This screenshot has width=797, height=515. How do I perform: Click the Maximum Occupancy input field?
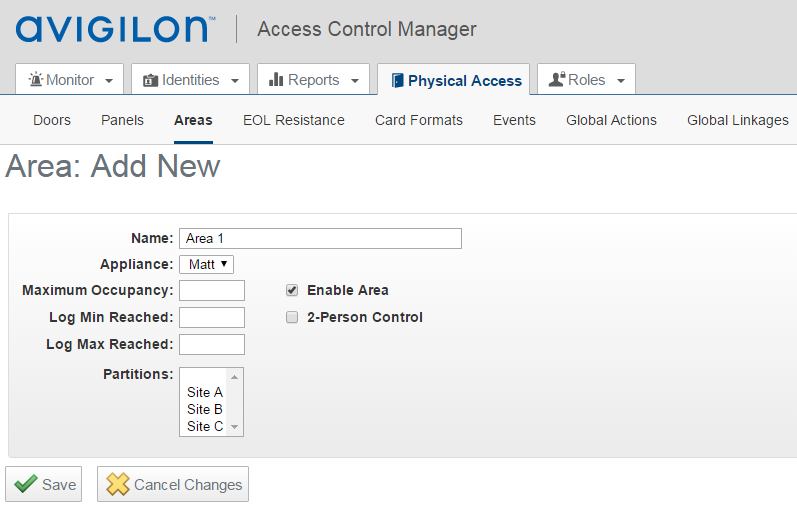click(211, 291)
